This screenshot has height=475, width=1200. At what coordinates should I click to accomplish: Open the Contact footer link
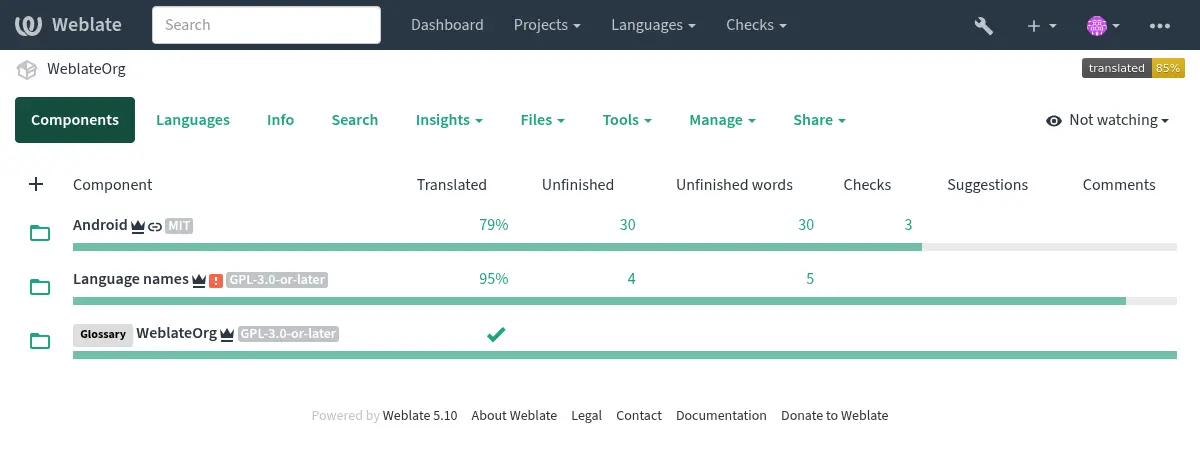click(x=639, y=415)
